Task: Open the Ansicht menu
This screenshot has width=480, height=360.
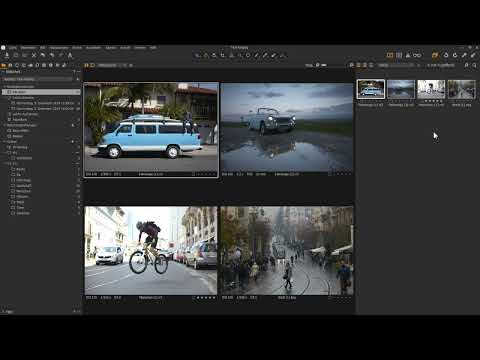Action: pyautogui.click(x=125, y=48)
